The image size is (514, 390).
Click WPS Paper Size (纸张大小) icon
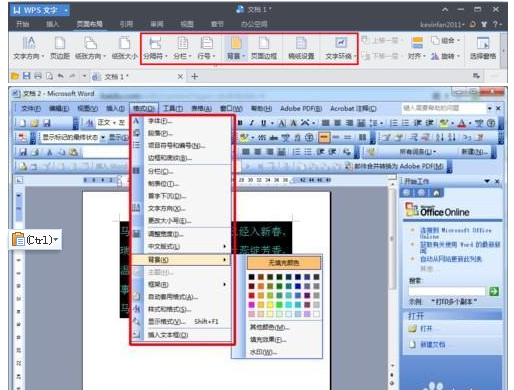[125, 49]
